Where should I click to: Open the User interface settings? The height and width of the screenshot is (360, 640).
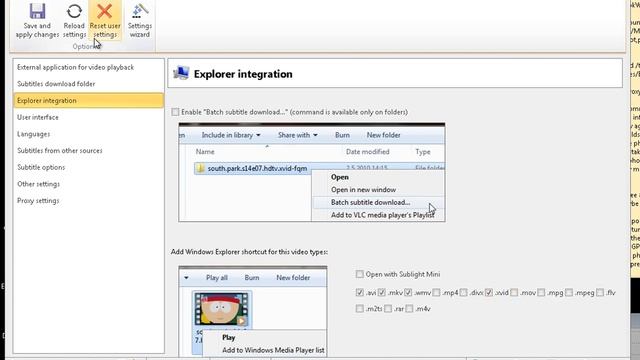click(88, 118)
